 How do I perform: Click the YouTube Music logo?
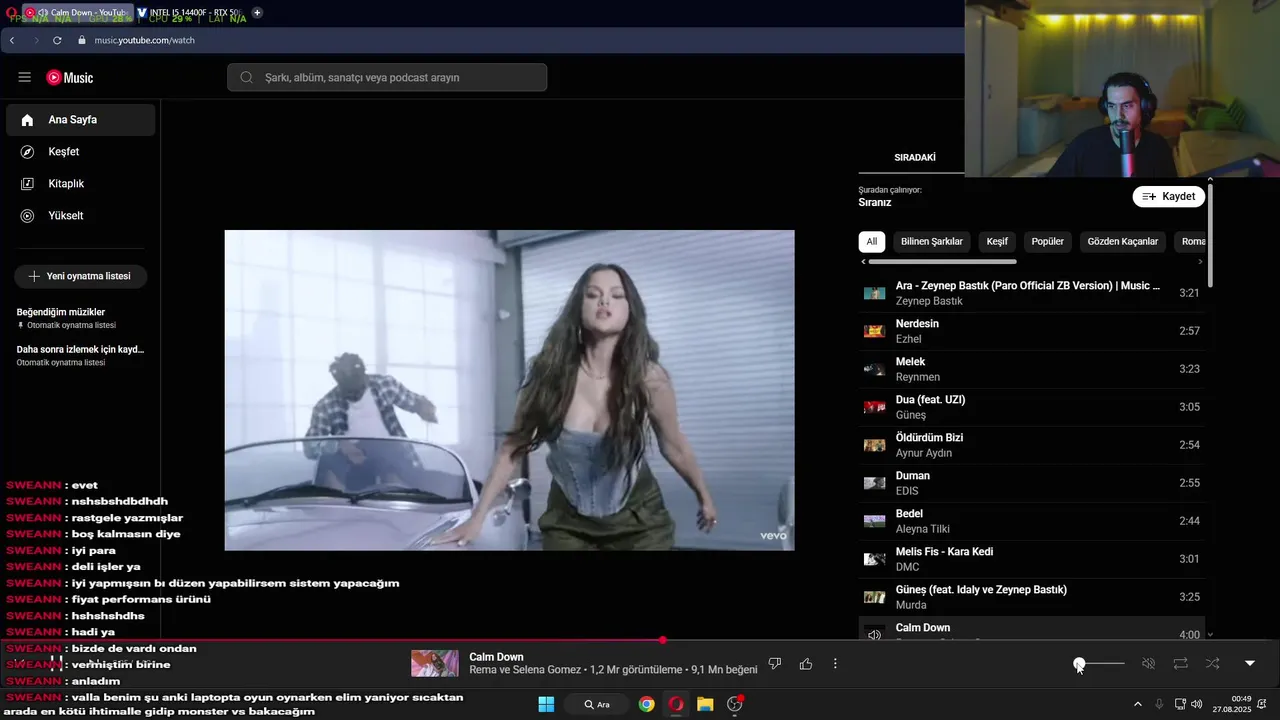coord(69,77)
